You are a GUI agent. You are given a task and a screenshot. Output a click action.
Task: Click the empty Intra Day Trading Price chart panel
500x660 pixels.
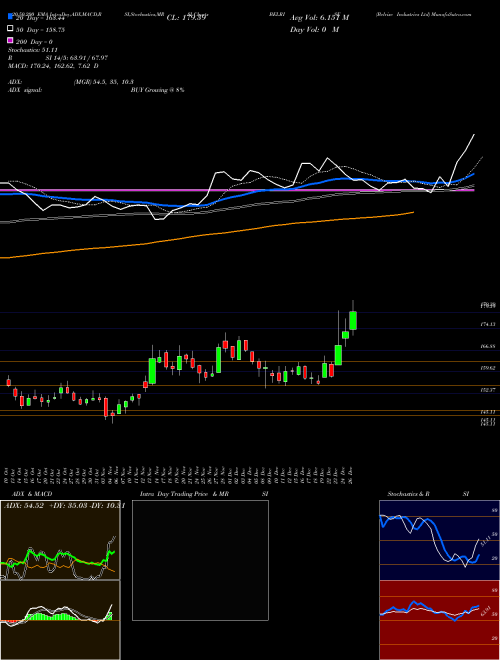pyautogui.click(x=200, y=560)
